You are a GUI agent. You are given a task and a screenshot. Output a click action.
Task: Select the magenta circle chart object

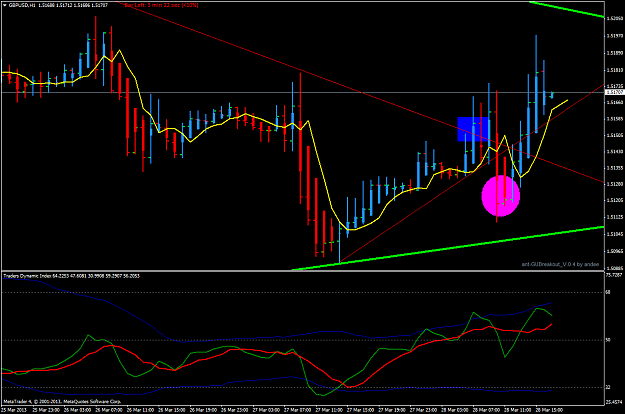click(501, 196)
